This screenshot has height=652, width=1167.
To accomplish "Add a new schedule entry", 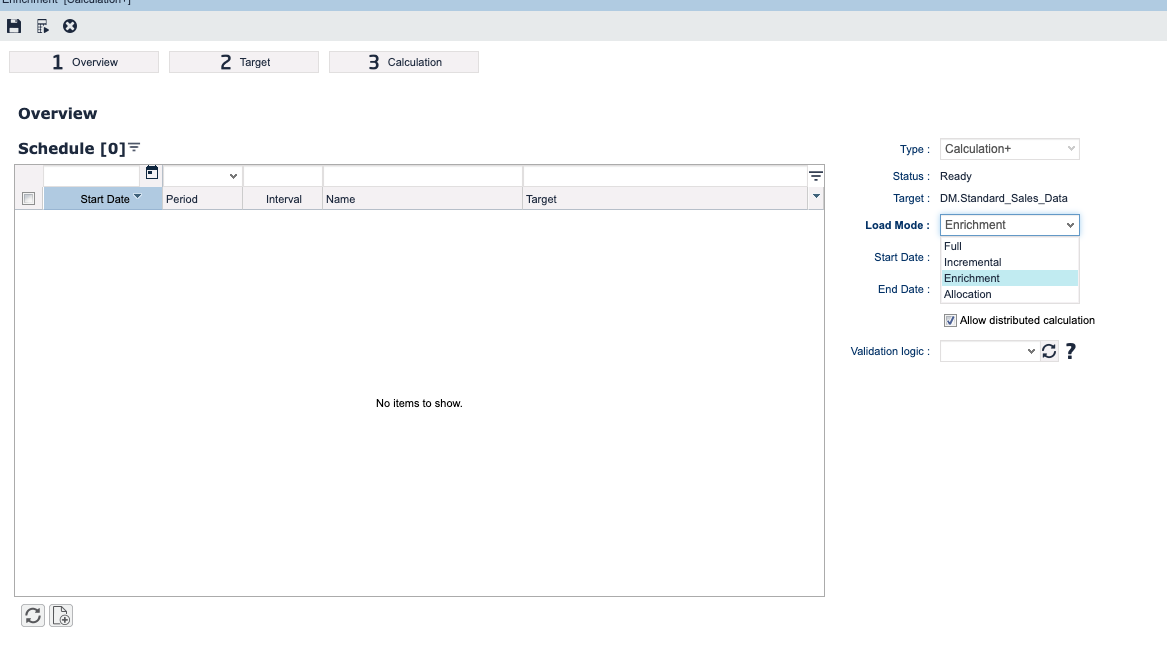I will 60,615.
